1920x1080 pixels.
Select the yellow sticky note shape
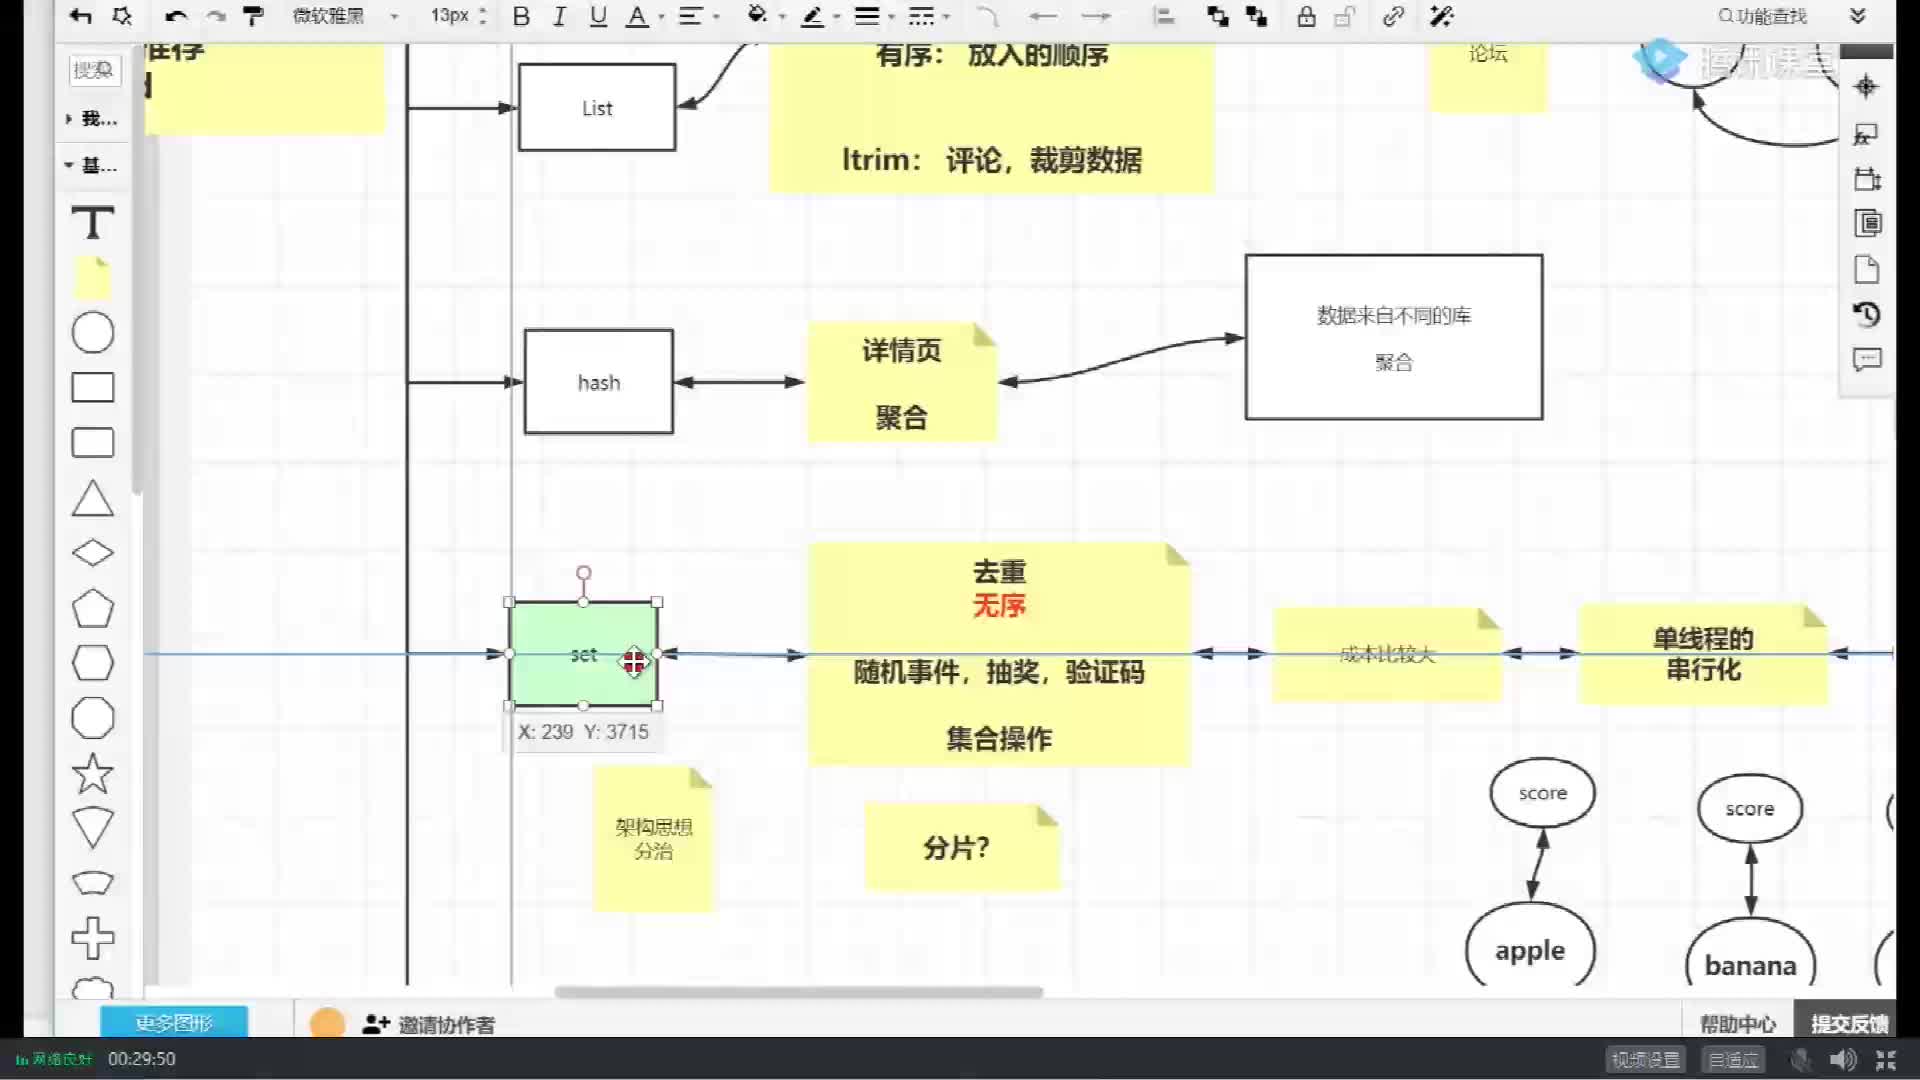(93, 278)
